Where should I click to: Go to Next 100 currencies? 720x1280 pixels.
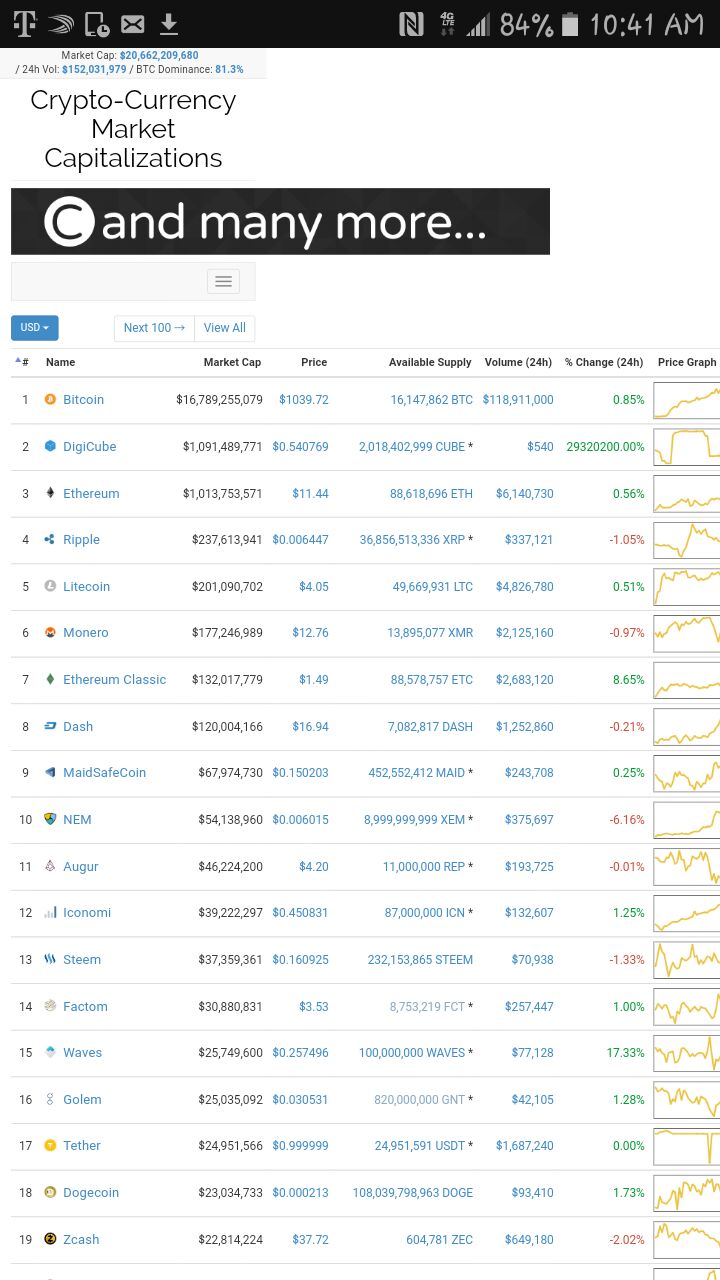tap(154, 328)
